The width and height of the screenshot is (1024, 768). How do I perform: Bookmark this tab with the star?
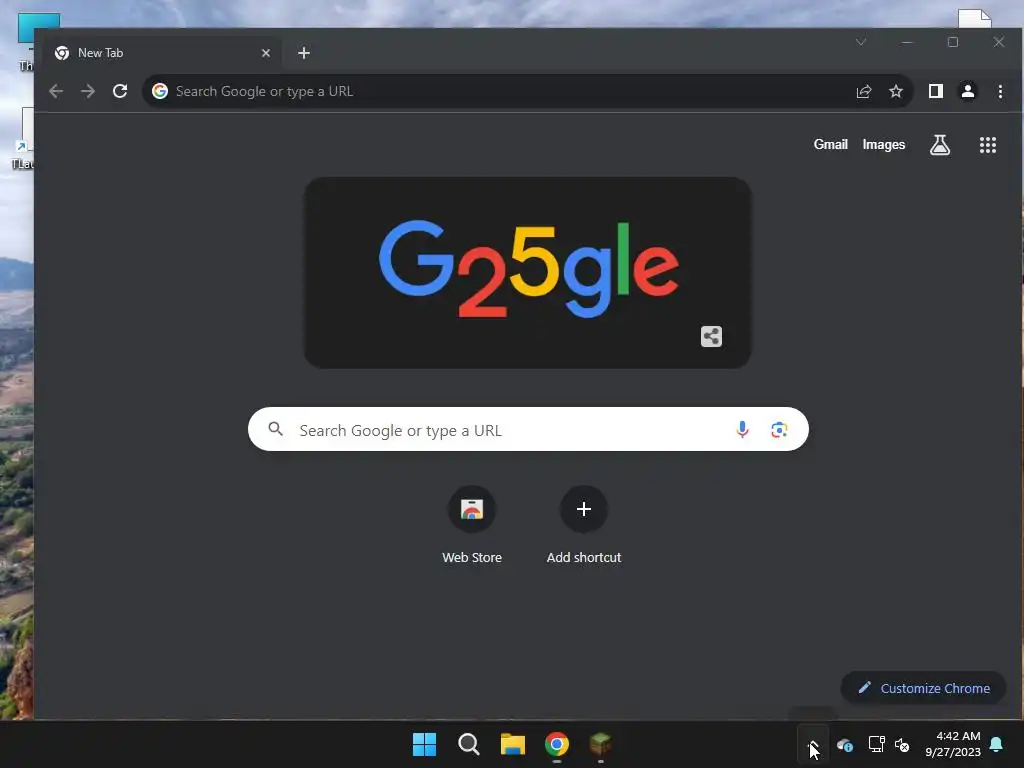(896, 91)
